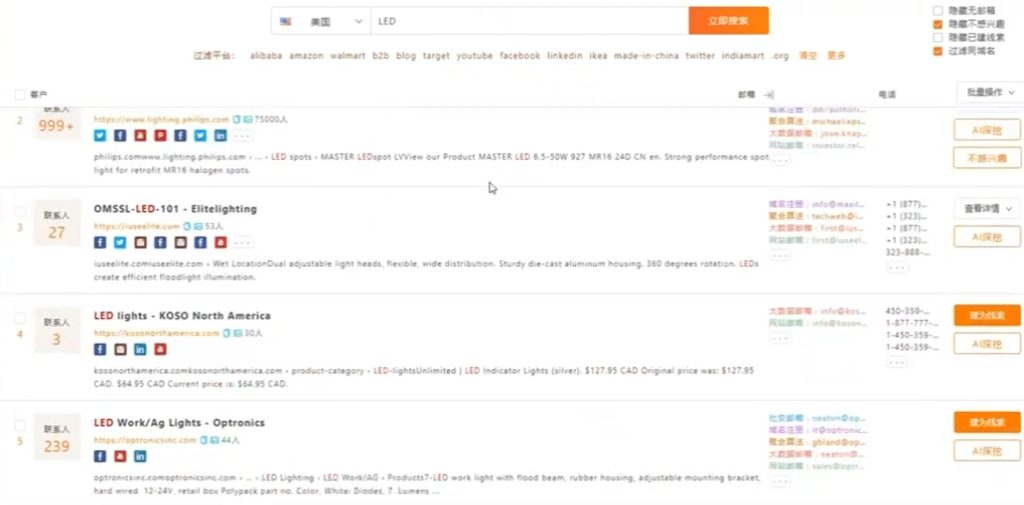Screen dimensions: 1024x505
Task: Select the alibaba platform filter
Action: tap(265, 56)
